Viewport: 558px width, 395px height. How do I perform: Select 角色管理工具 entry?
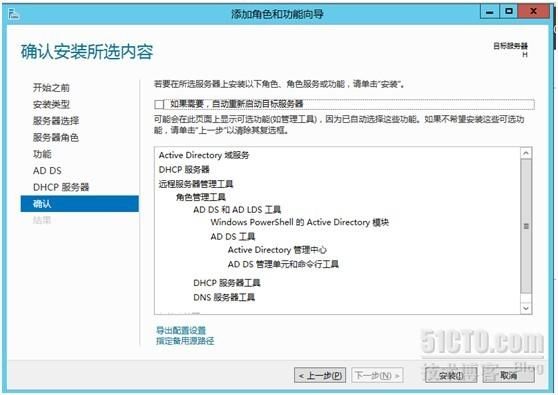coord(201,197)
